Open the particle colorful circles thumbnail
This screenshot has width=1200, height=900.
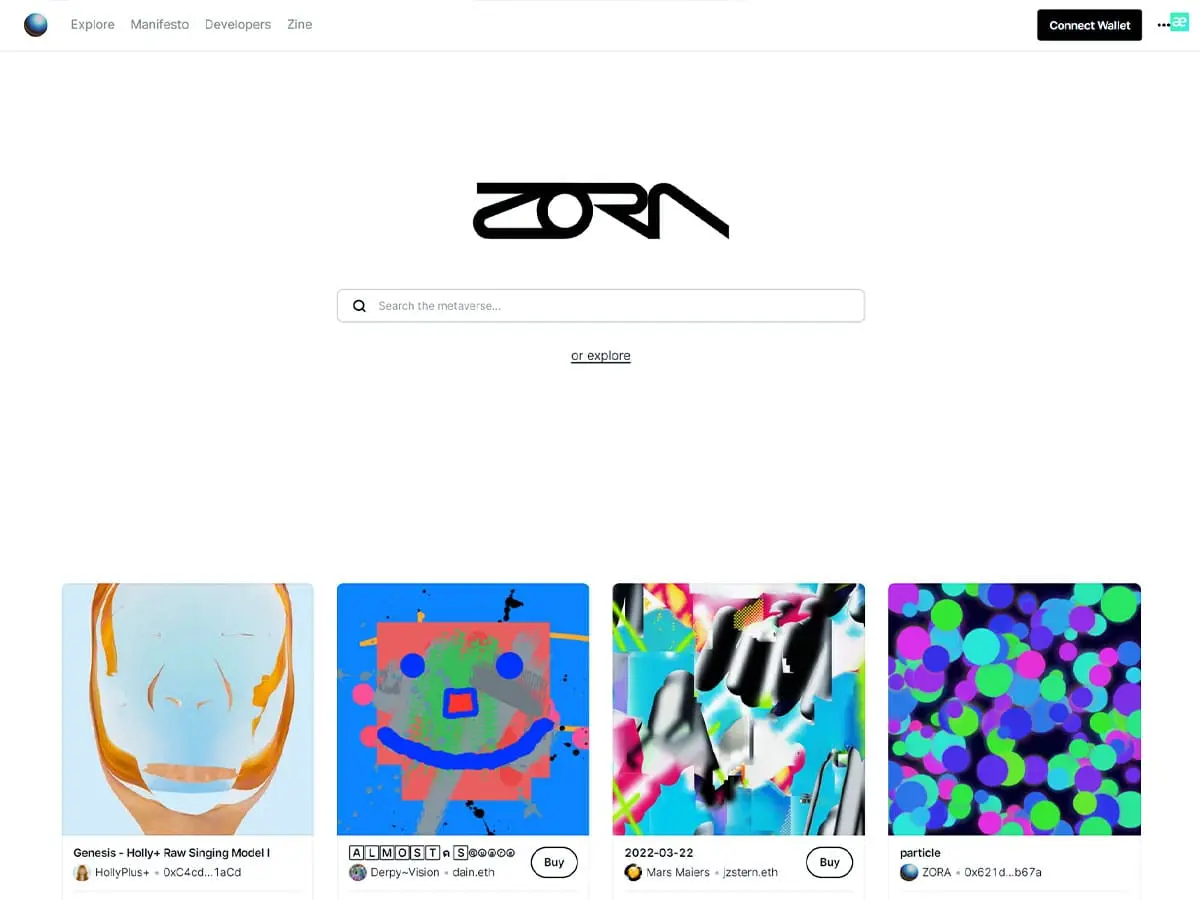click(x=1014, y=709)
